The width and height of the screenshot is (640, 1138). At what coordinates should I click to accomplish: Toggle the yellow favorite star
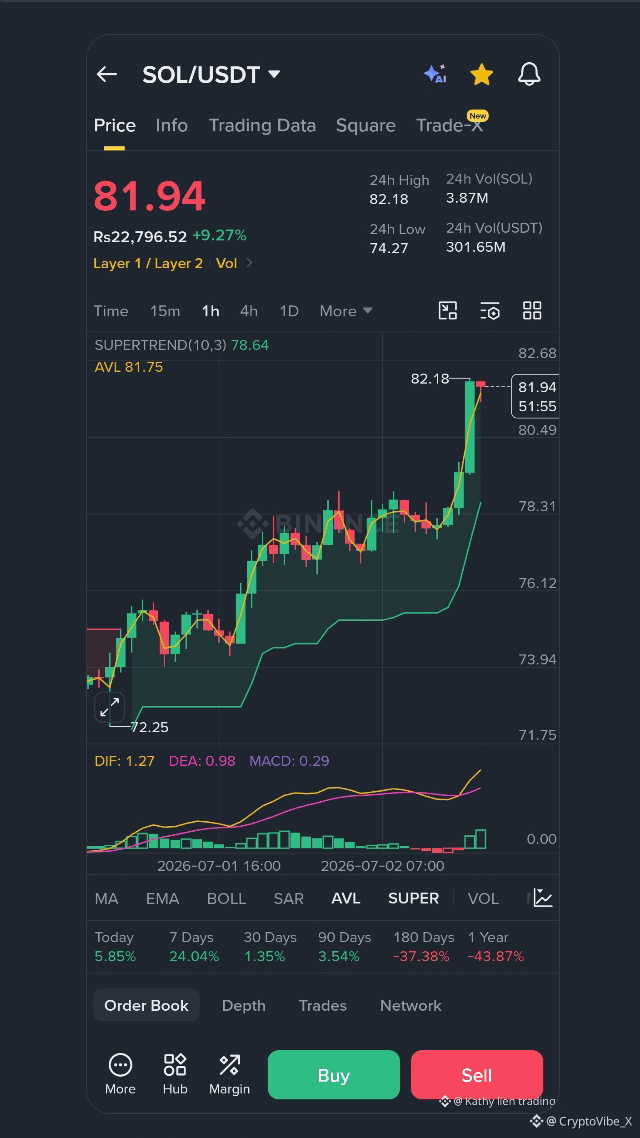(x=482, y=74)
